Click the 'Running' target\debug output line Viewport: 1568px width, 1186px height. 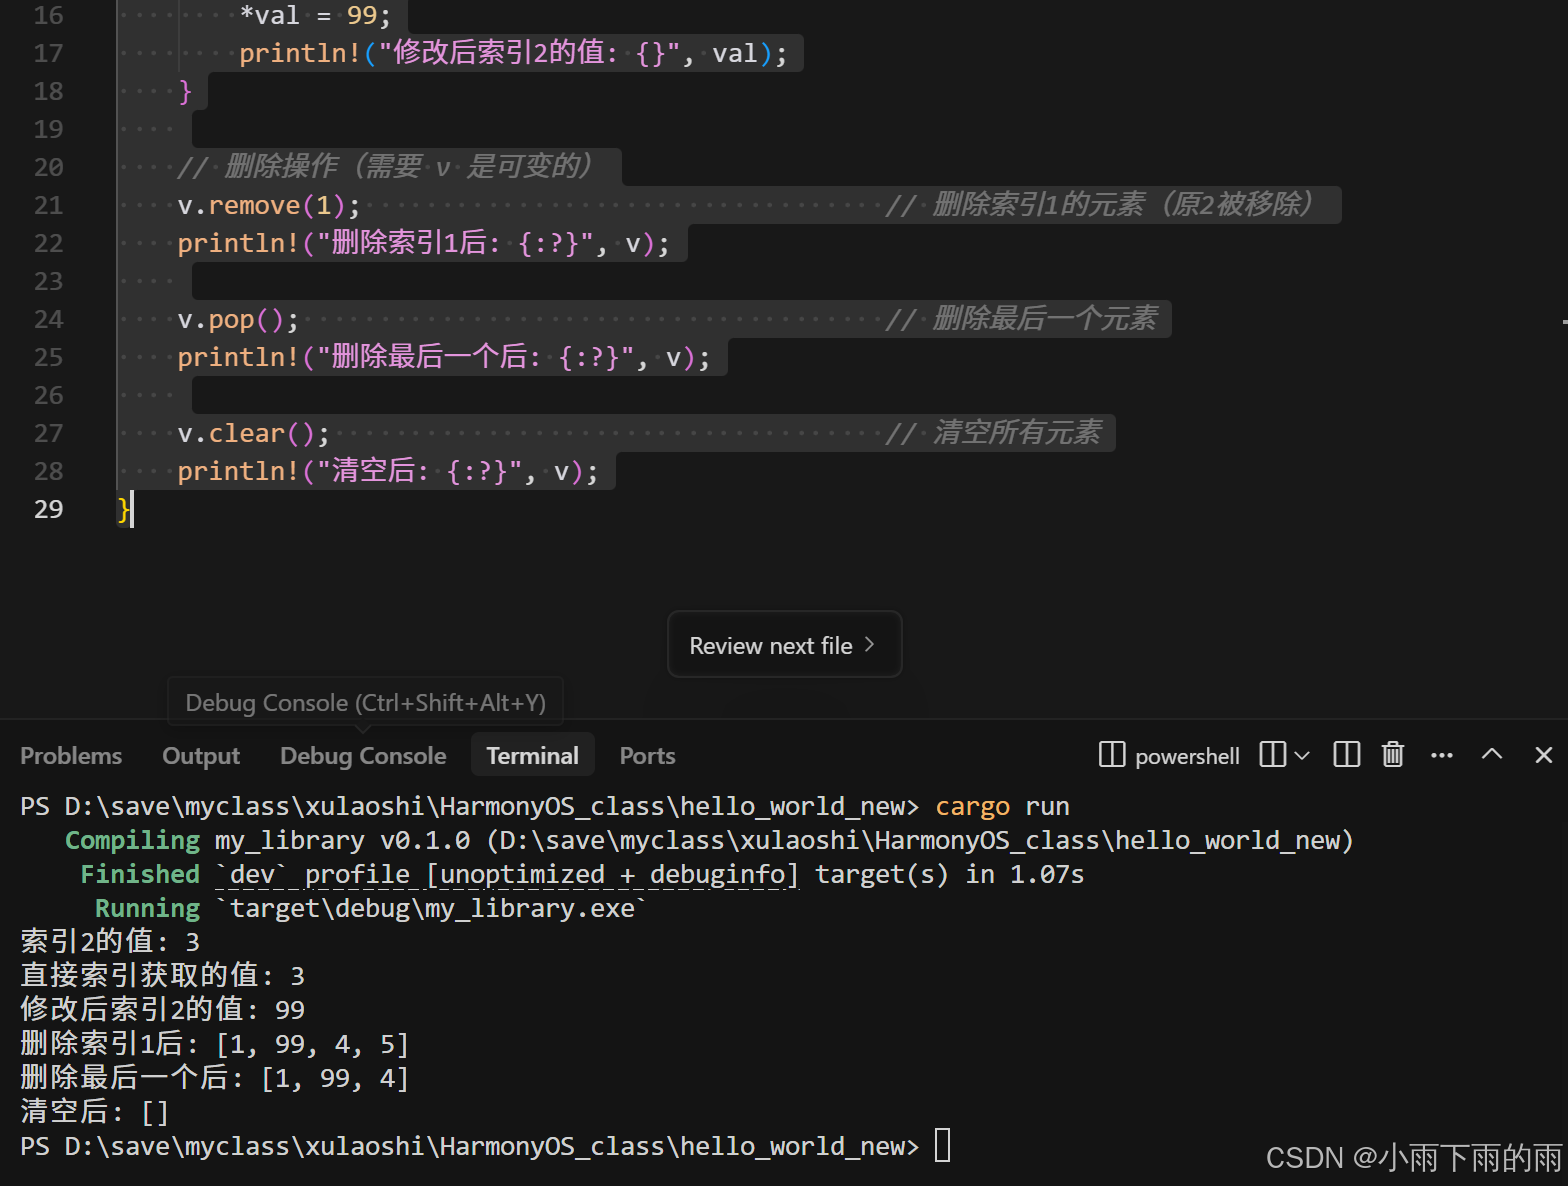pyautogui.click(x=371, y=909)
